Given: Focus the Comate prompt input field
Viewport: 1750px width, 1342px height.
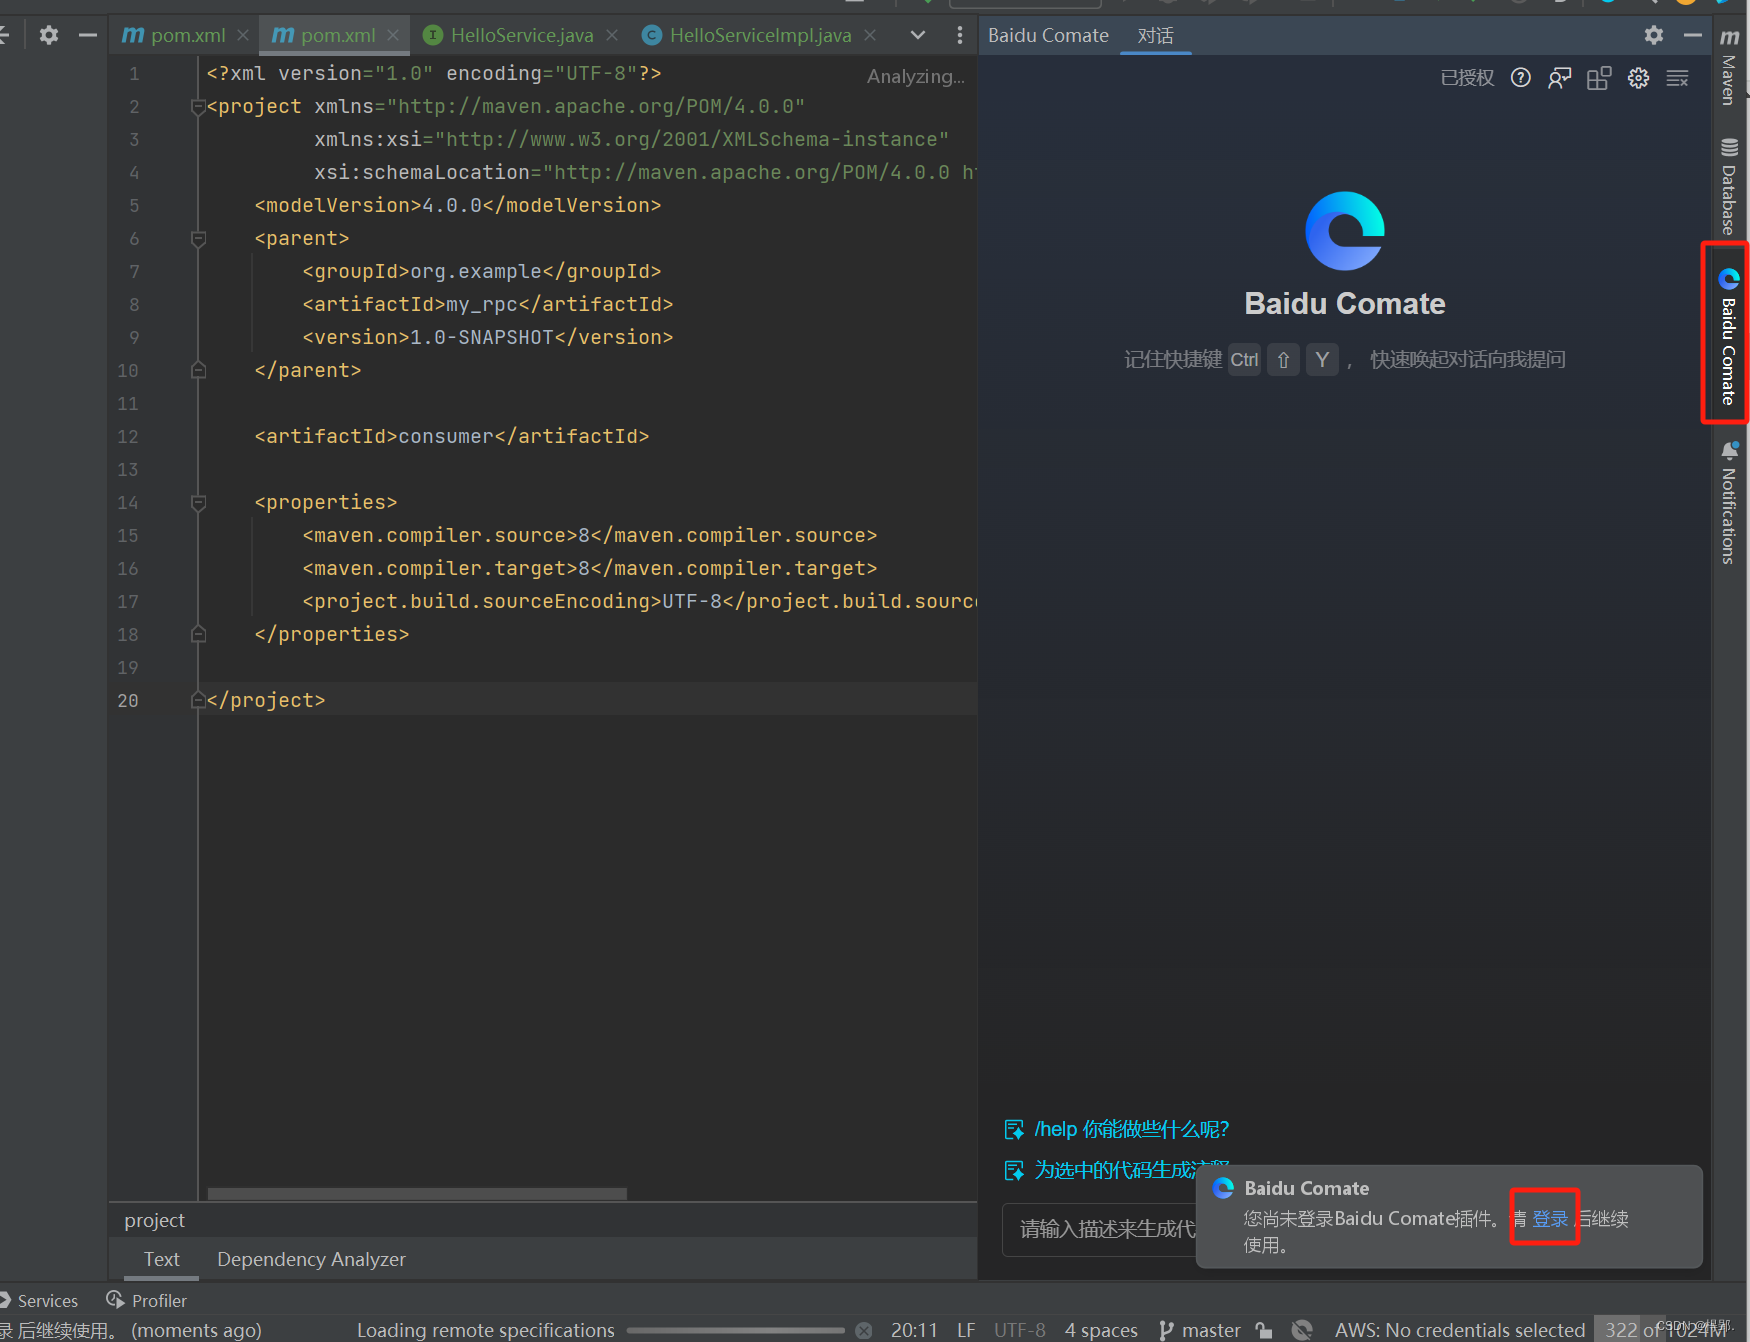Looking at the screenshot, I should (x=1100, y=1229).
